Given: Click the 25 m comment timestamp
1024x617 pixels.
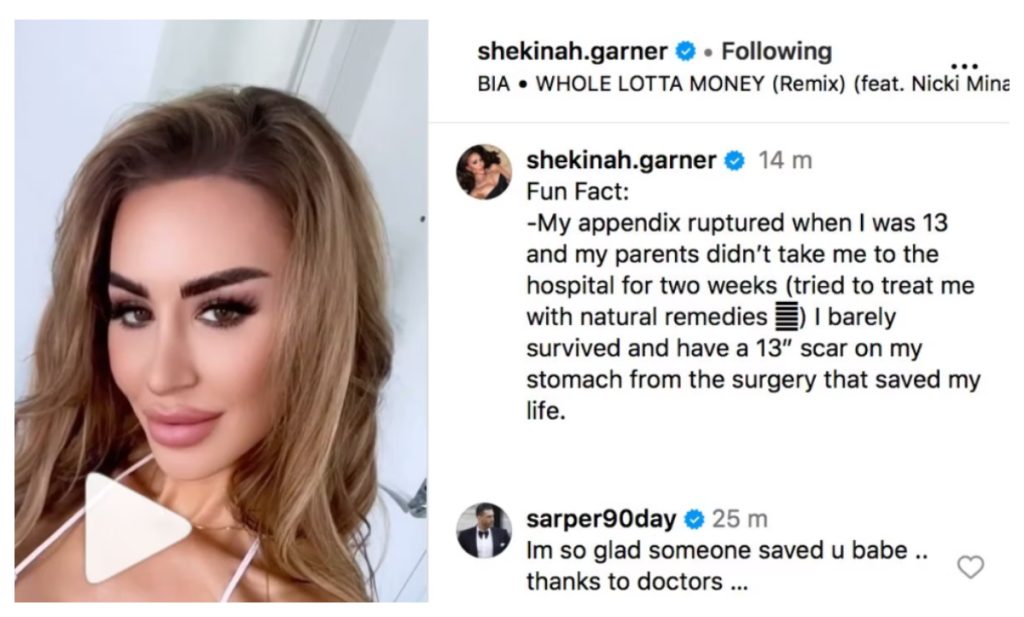Looking at the screenshot, I should [x=739, y=519].
